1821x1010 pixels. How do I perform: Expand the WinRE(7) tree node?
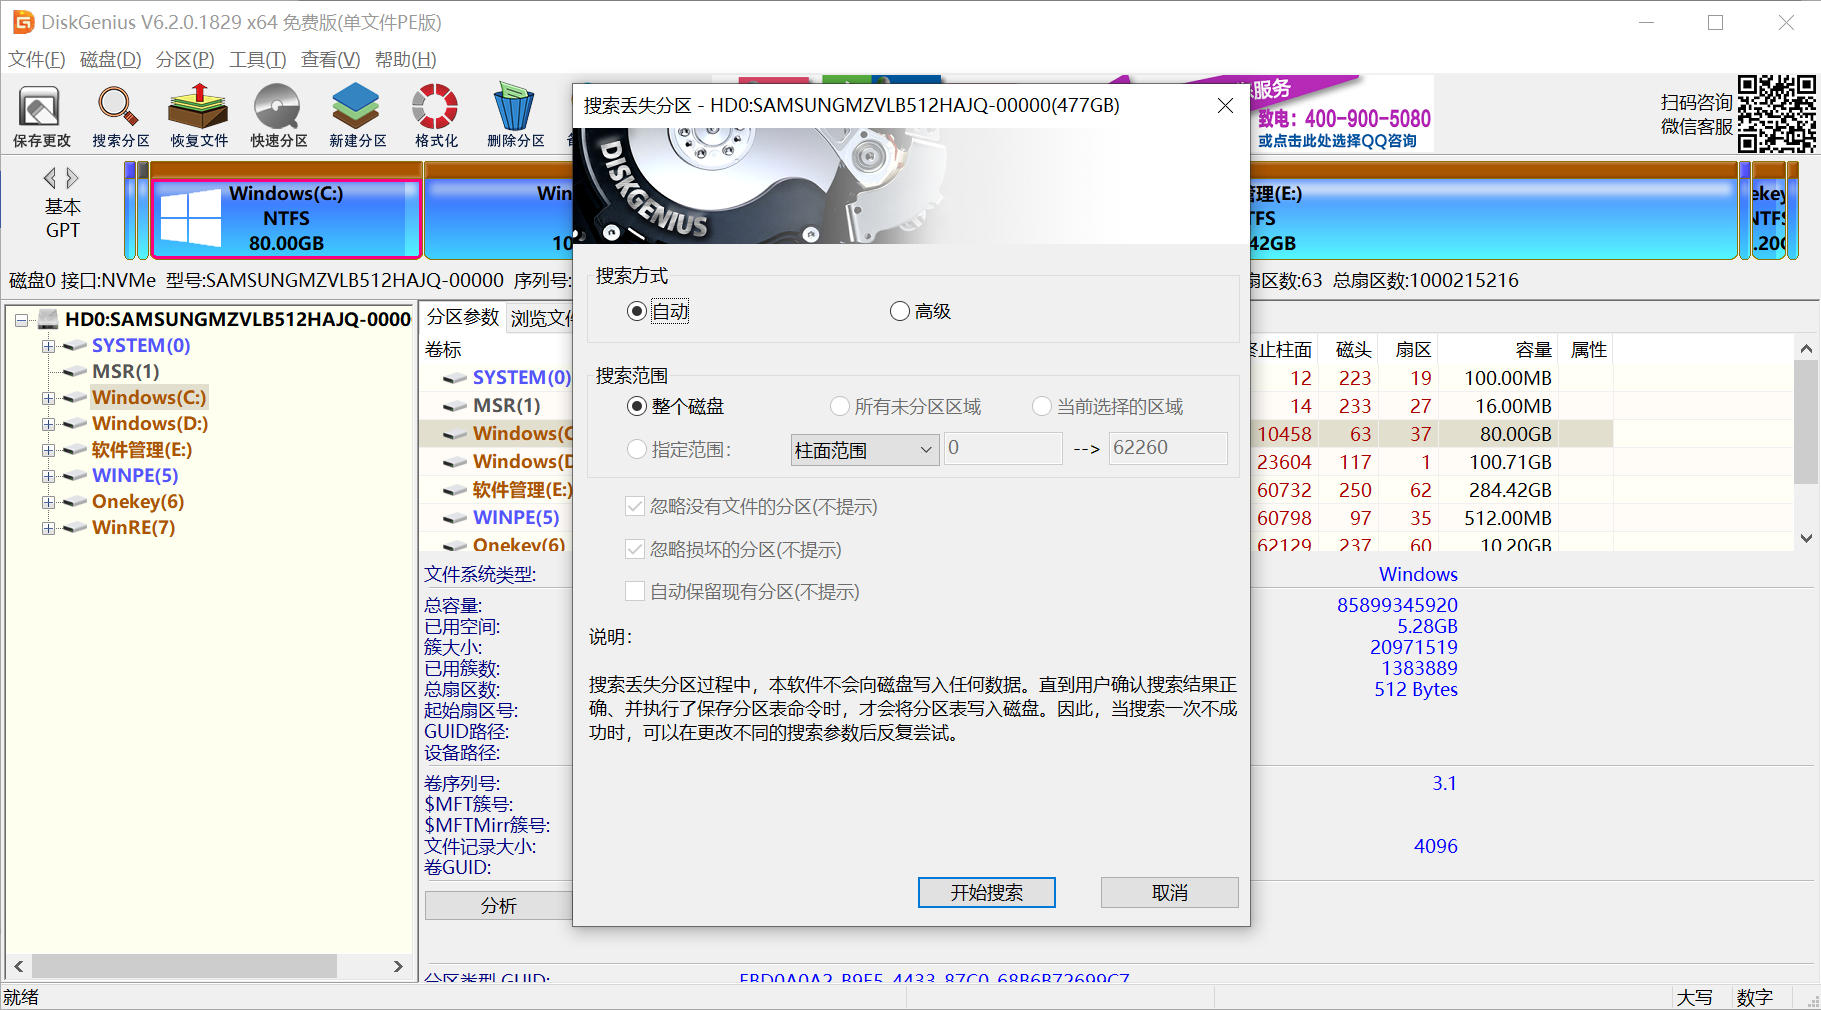click(x=48, y=528)
